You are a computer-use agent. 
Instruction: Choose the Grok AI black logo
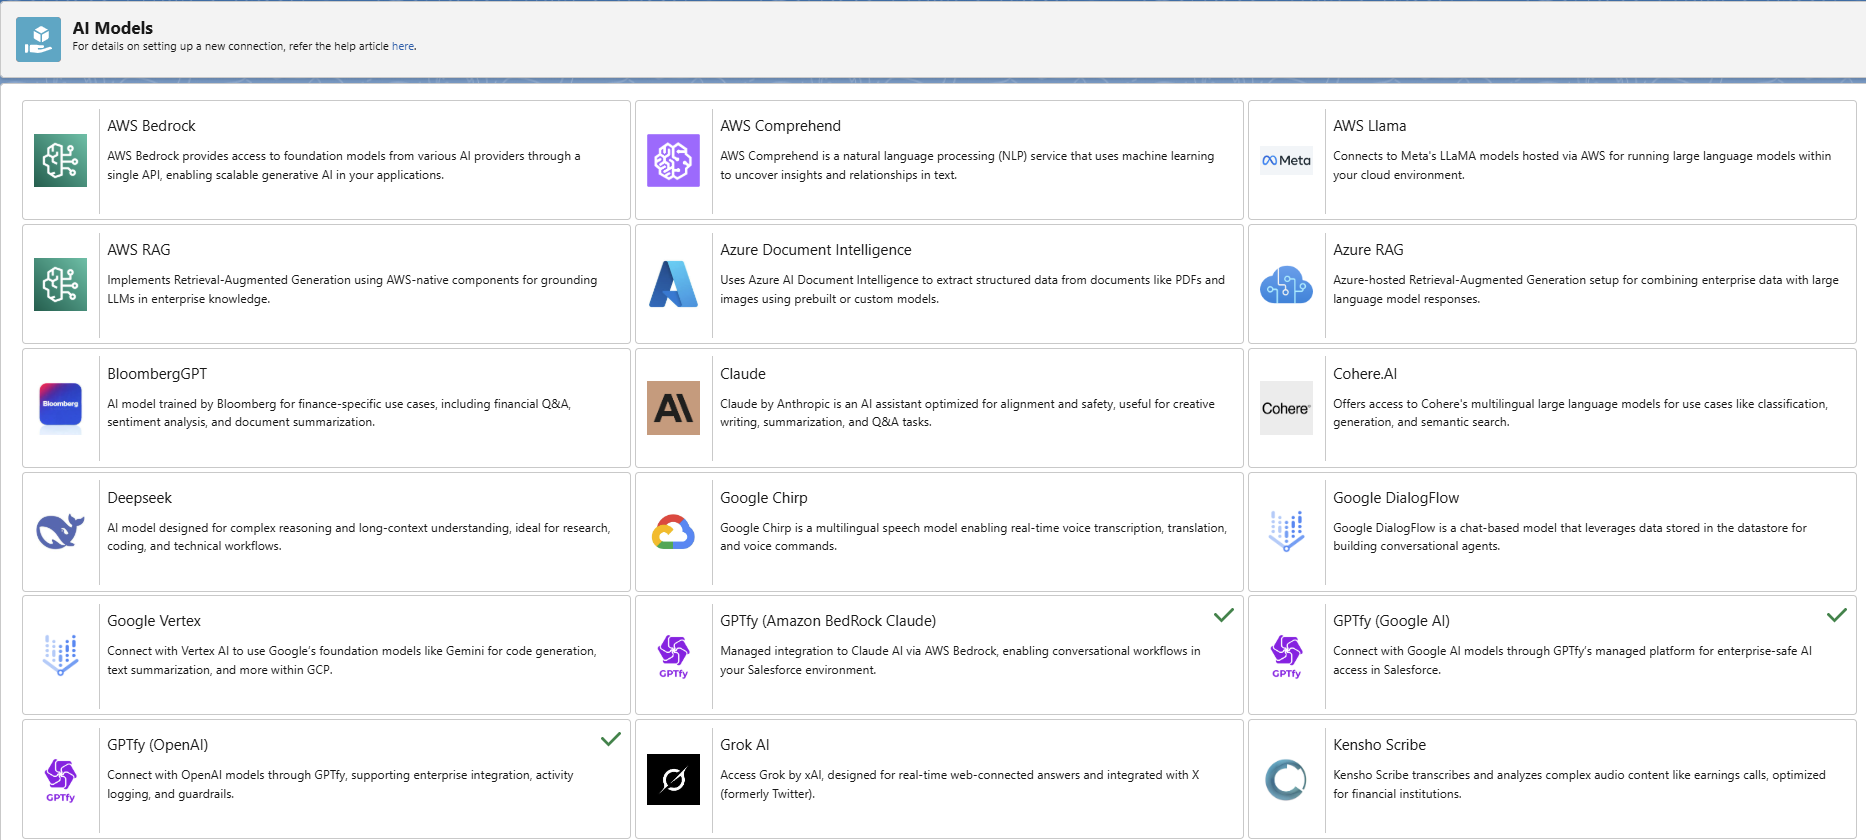pyautogui.click(x=673, y=779)
